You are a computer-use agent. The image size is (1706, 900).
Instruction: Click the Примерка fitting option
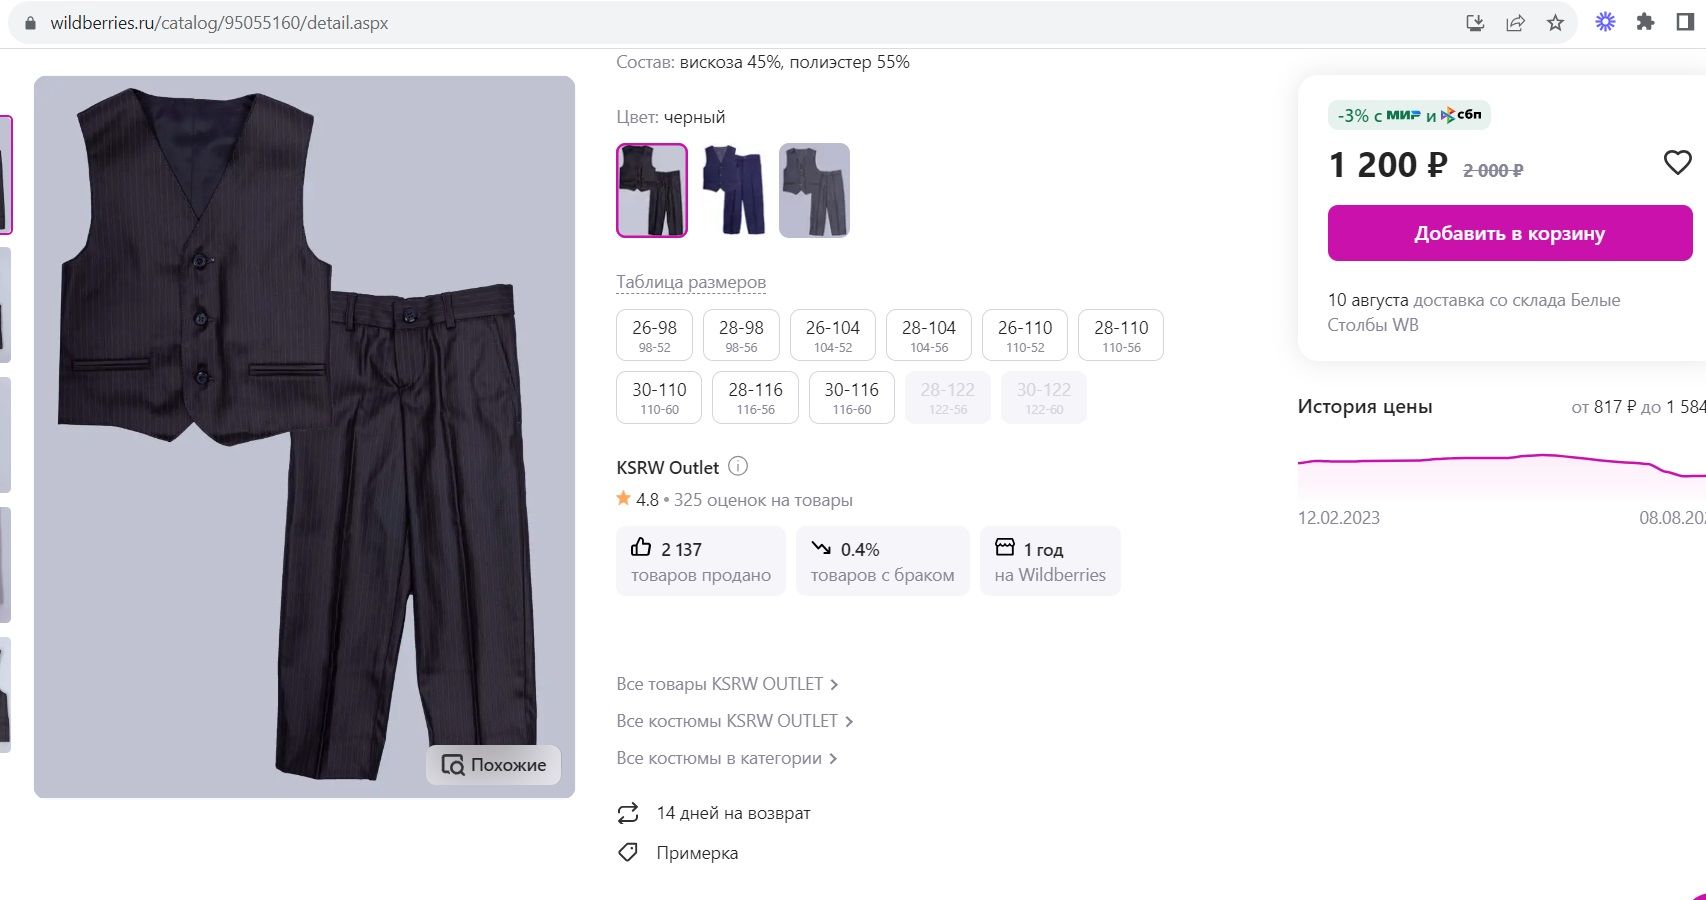696,853
